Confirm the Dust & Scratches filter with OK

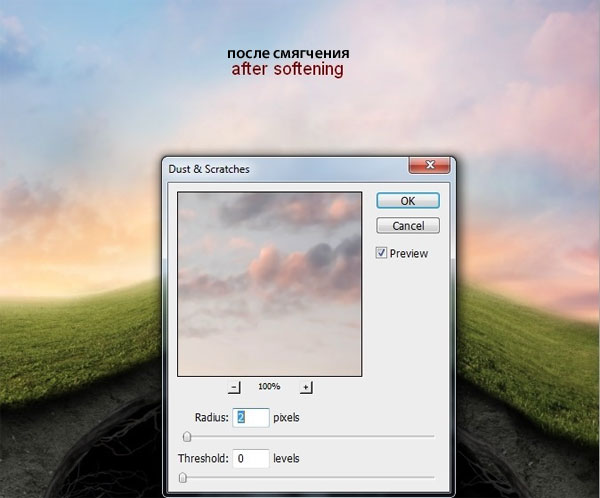(x=408, y=201)
